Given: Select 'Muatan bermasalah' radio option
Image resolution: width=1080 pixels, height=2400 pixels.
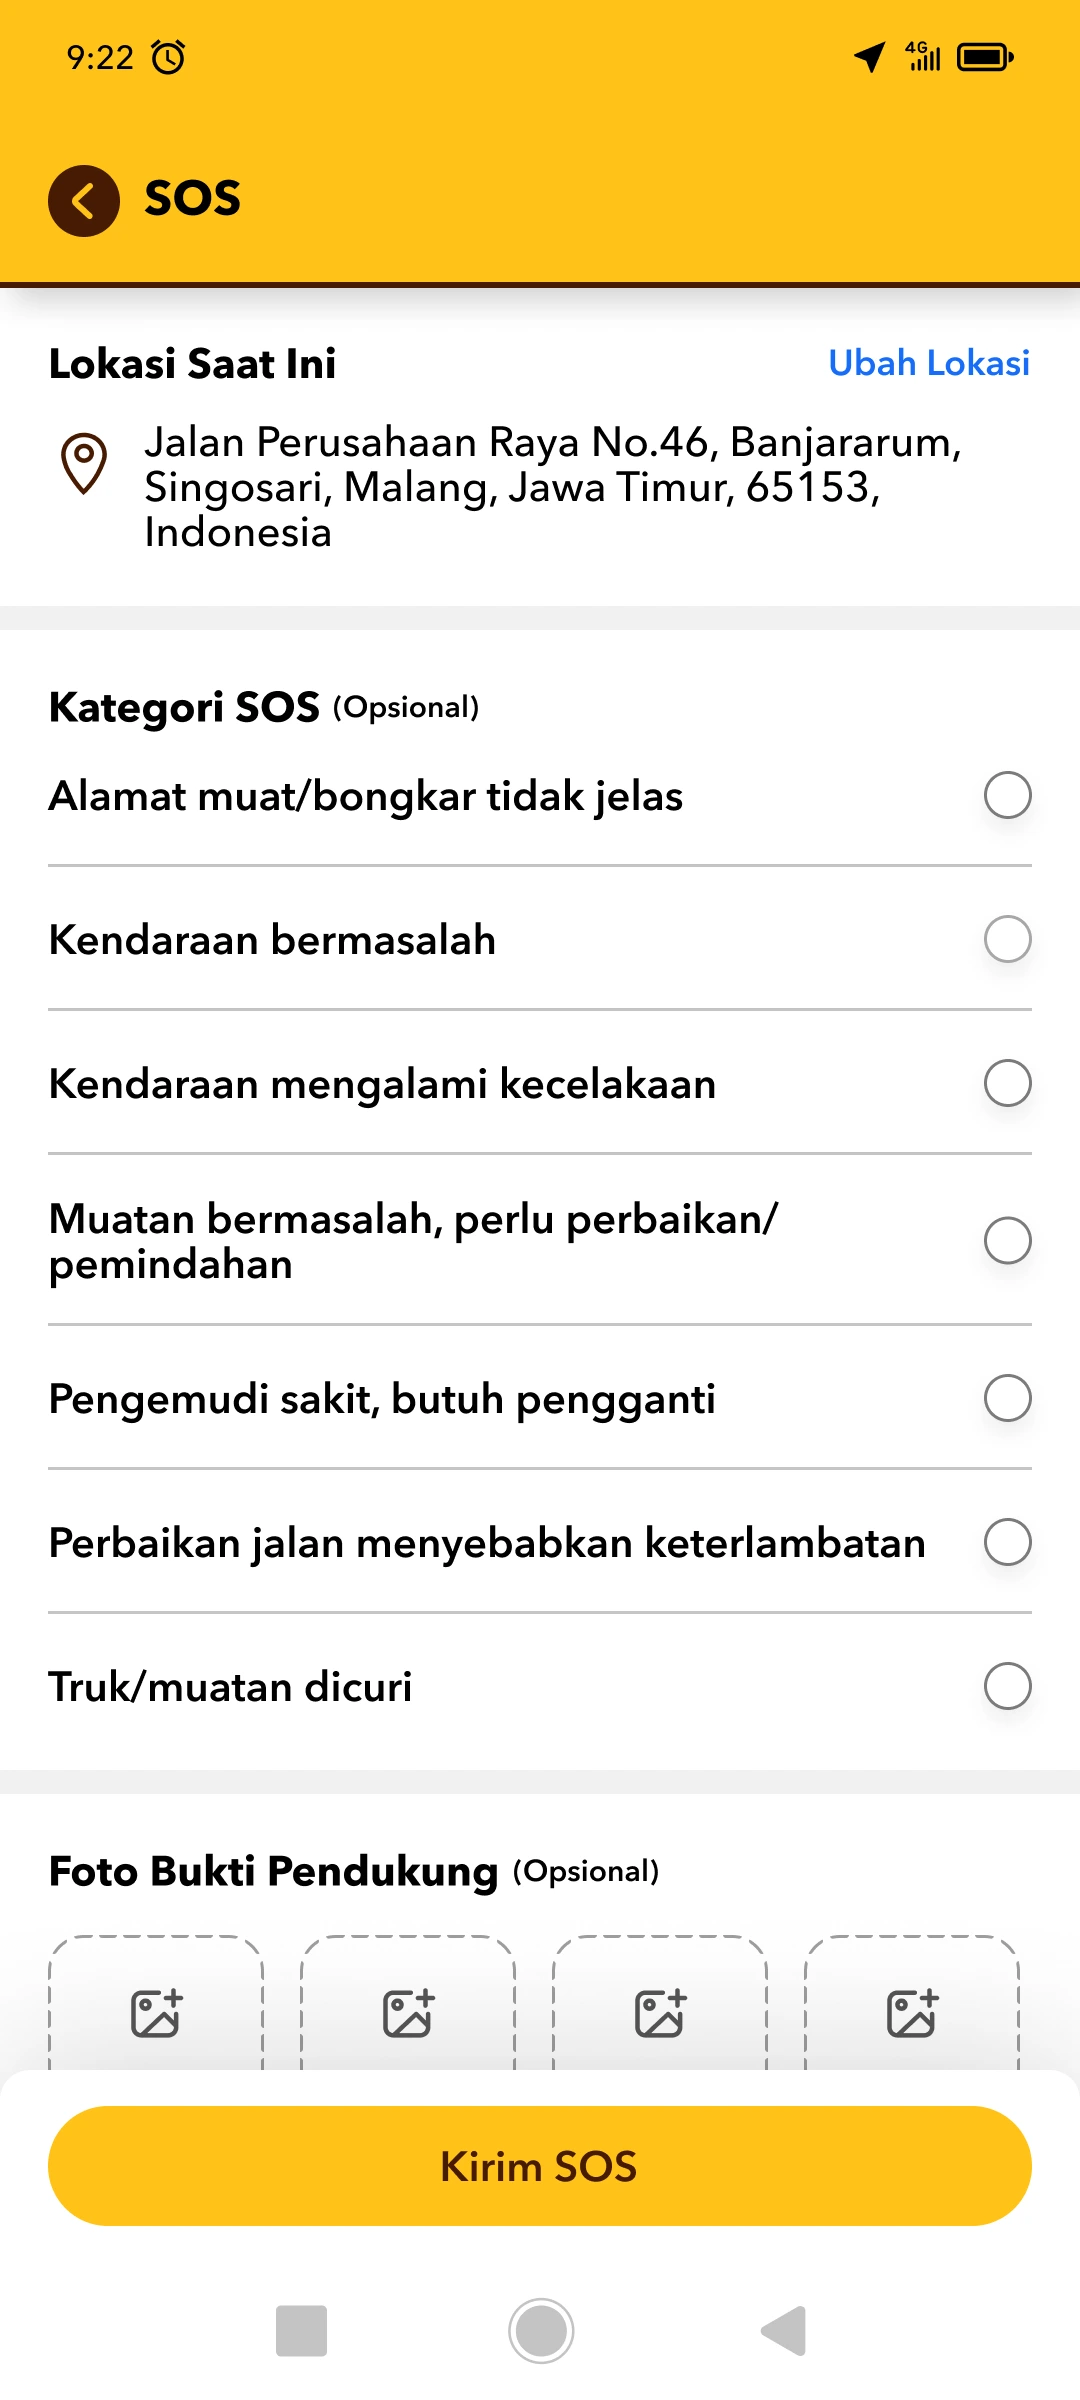Looking at the screenshot, I should pyautogui.click(x=1007, y=1241).
